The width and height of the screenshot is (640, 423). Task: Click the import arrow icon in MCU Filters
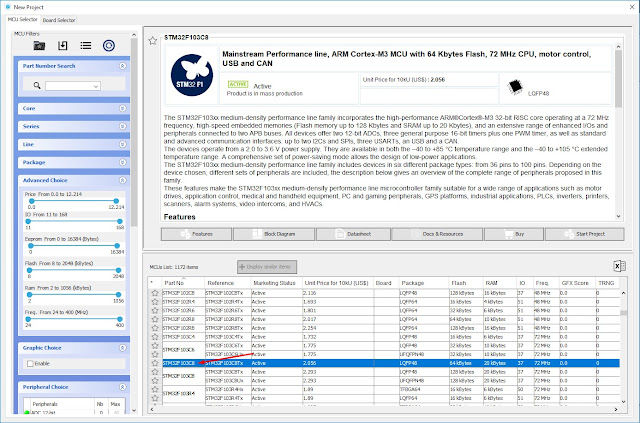[x=62, y=45]
